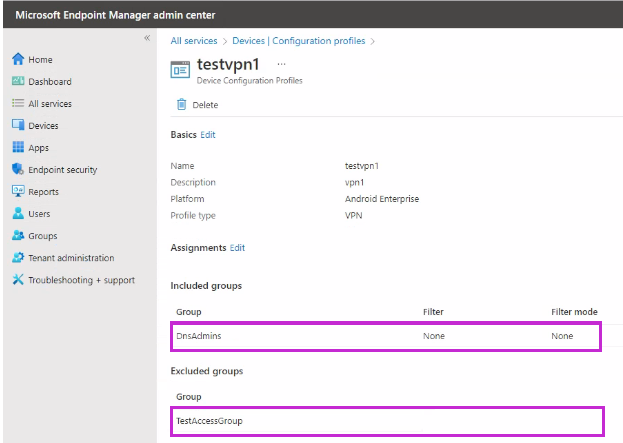Click Device Configuration Profiles subtitle
The image size is (623, 443).
pos(250,81)
